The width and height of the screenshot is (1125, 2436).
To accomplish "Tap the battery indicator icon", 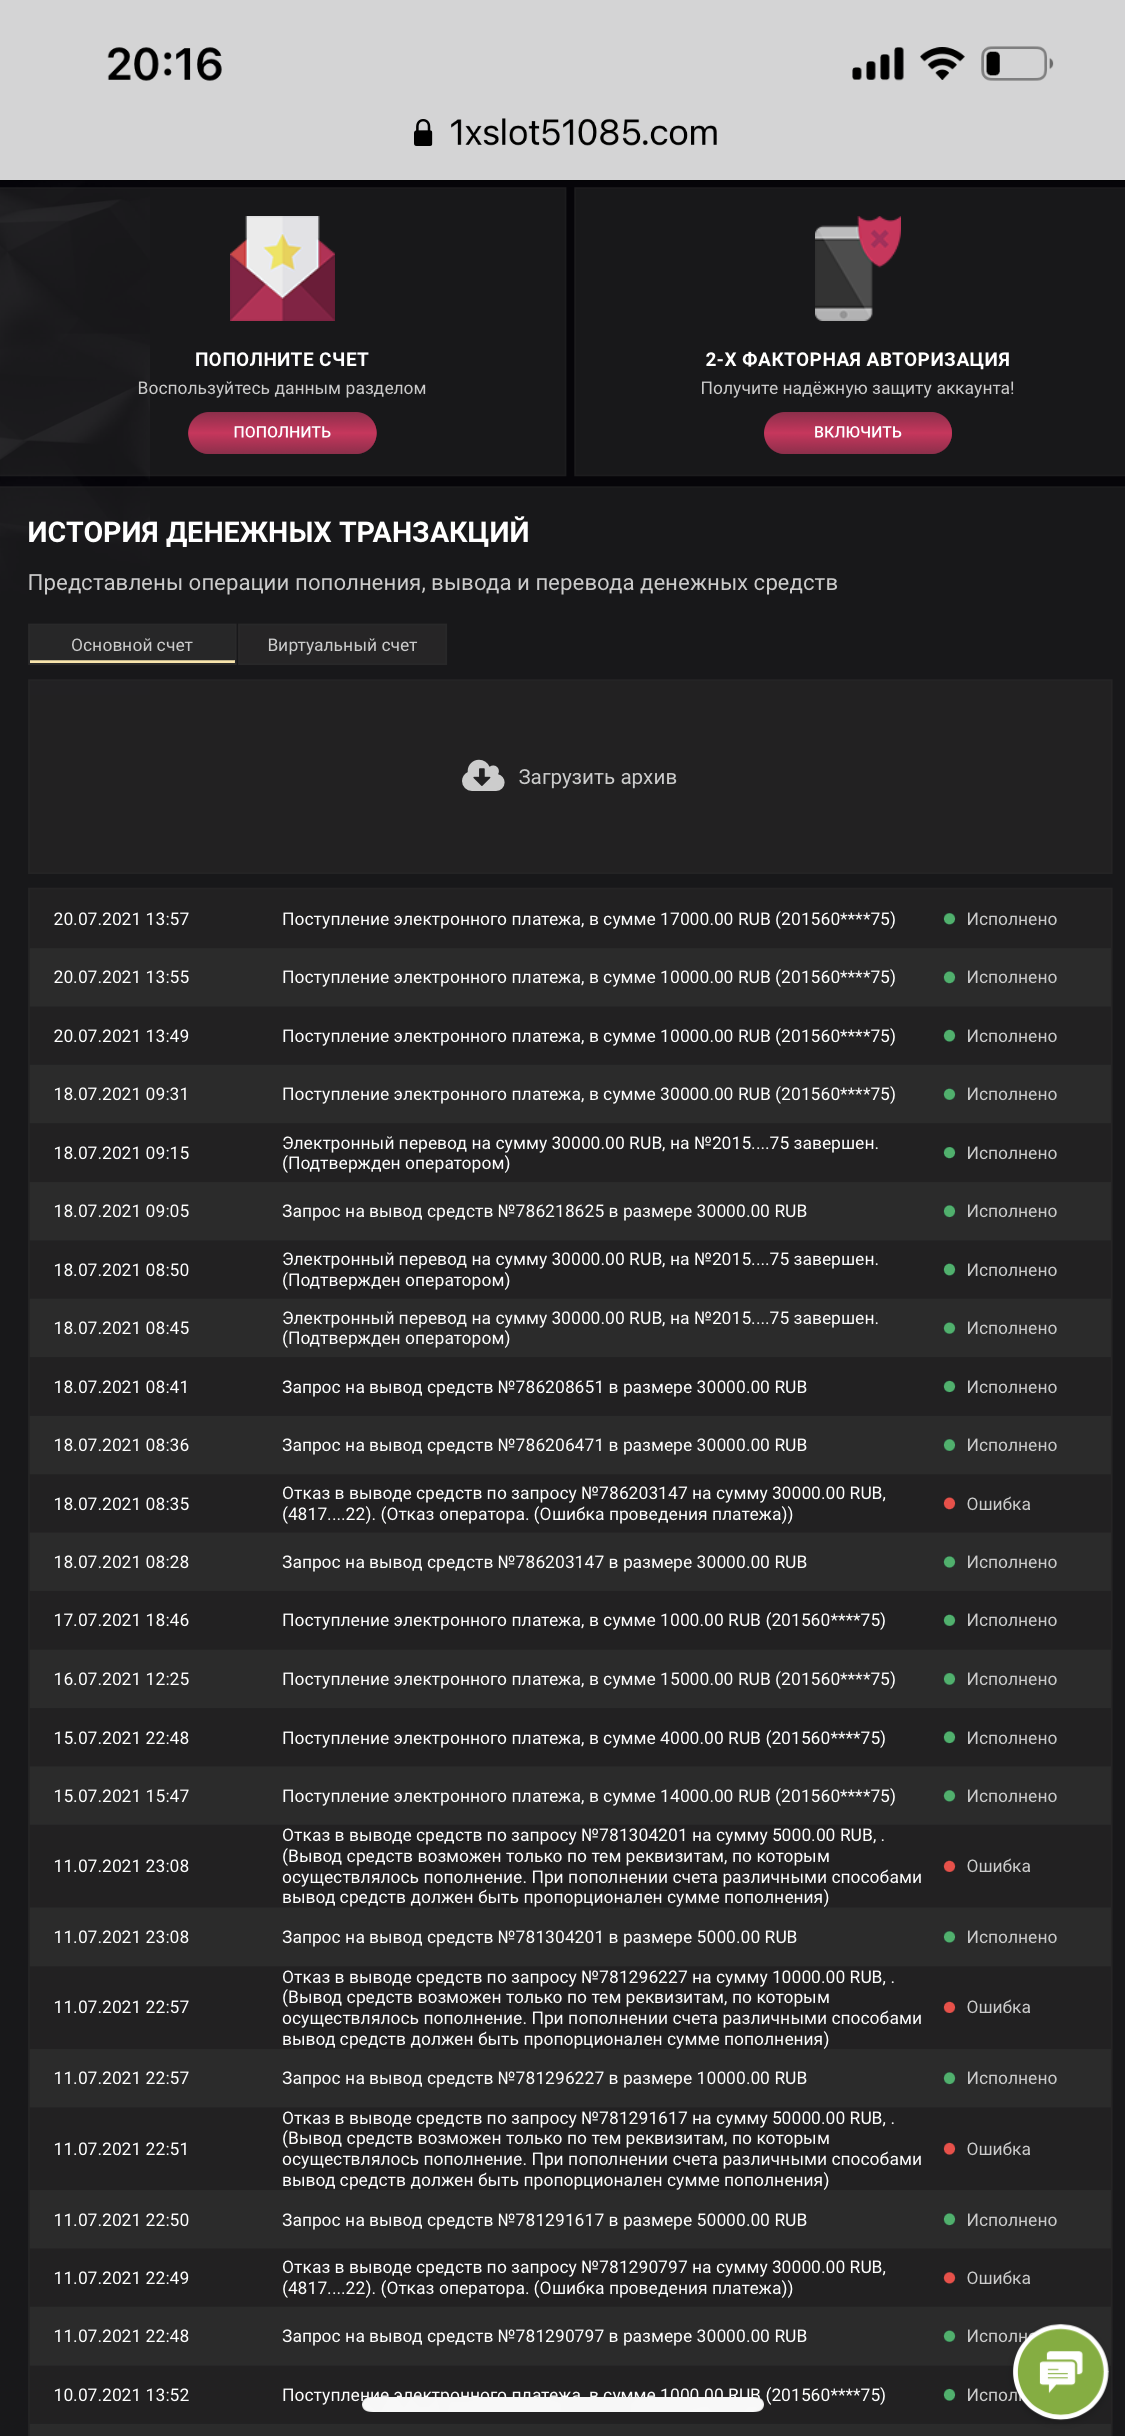I will (1016, 64).
